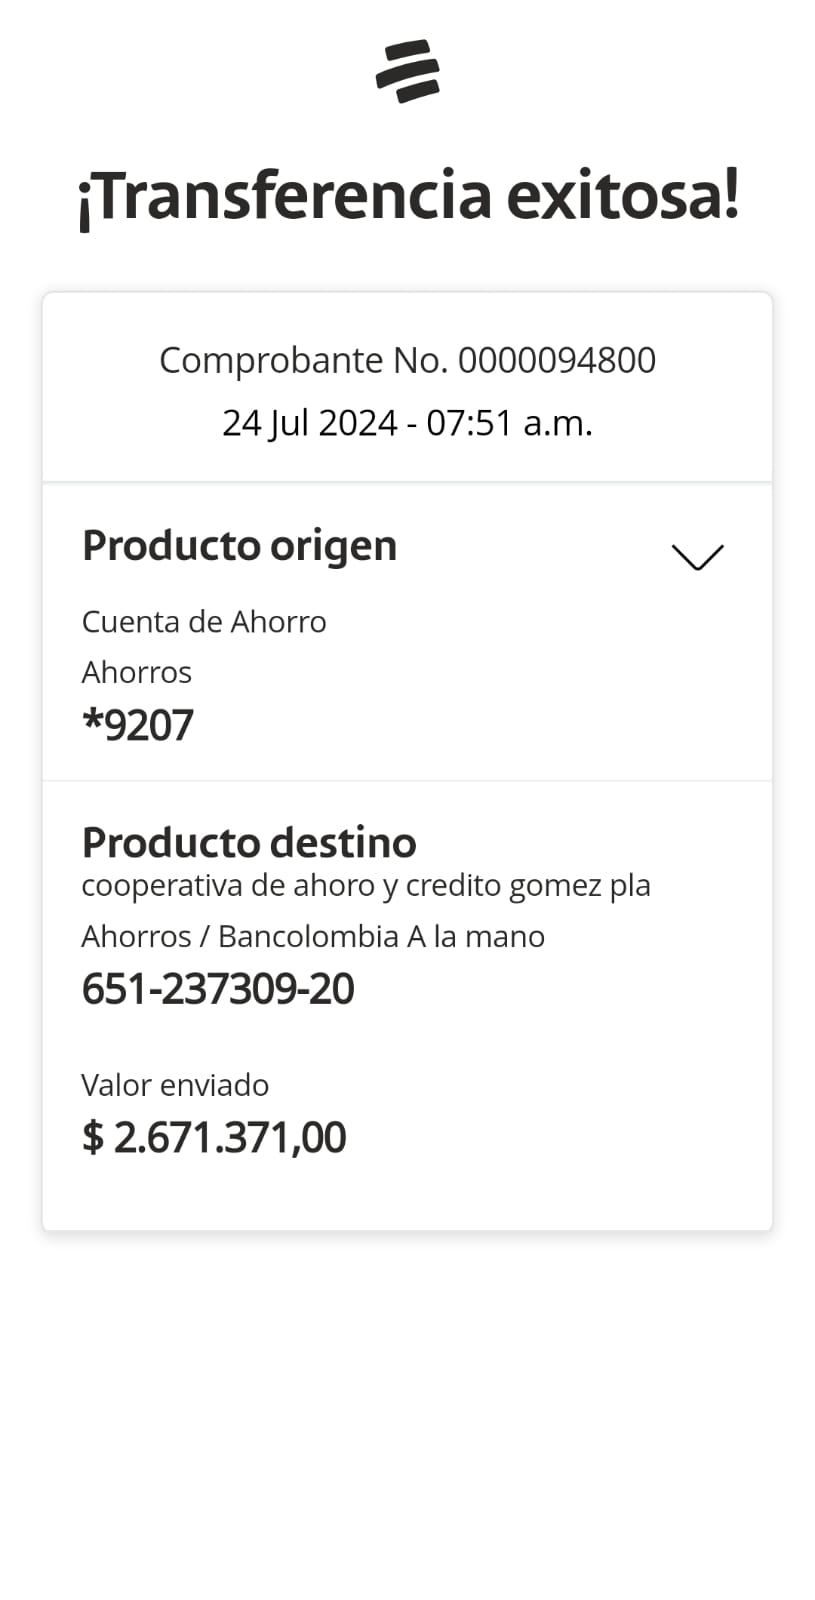Tap the "Producto destino" heading

point(249,843)
